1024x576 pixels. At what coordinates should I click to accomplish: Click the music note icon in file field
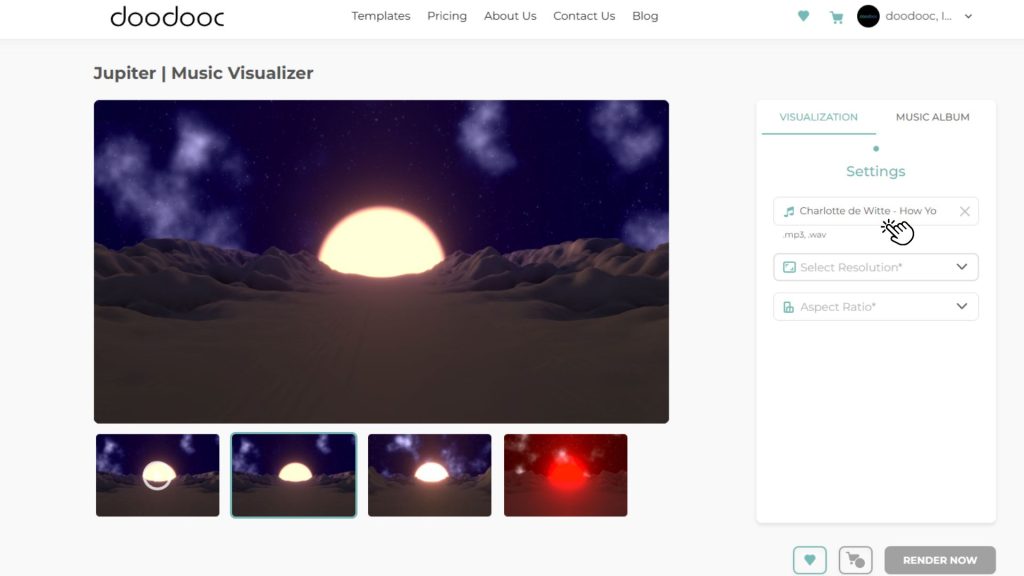click(789, 211)
